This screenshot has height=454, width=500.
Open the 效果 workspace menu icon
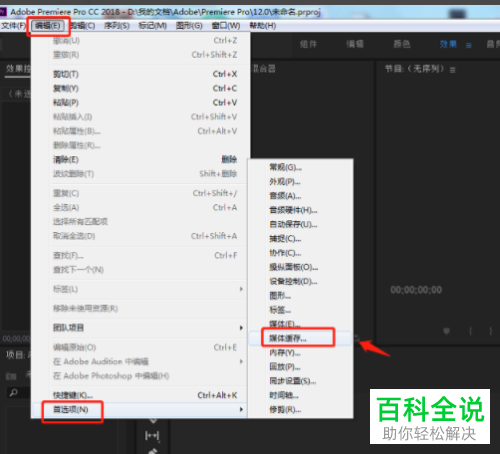pyautogui.click(x=469, y=45)
